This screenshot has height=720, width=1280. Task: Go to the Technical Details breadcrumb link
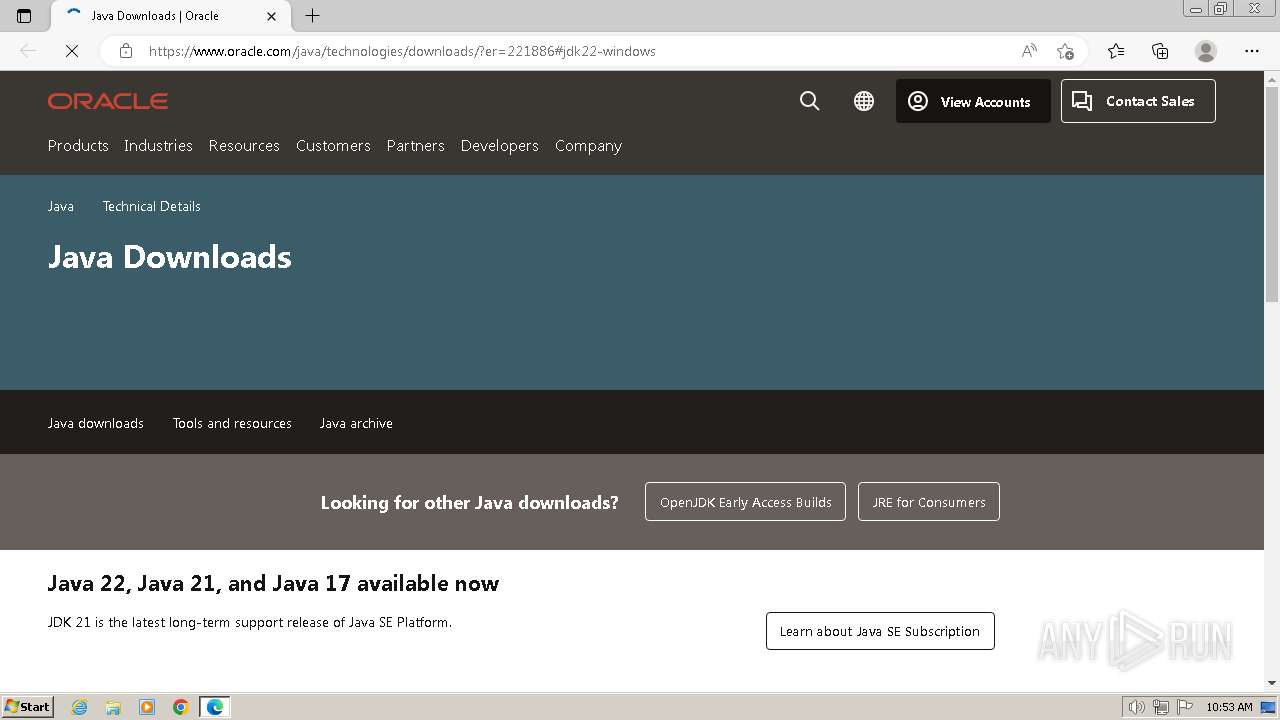151,206
